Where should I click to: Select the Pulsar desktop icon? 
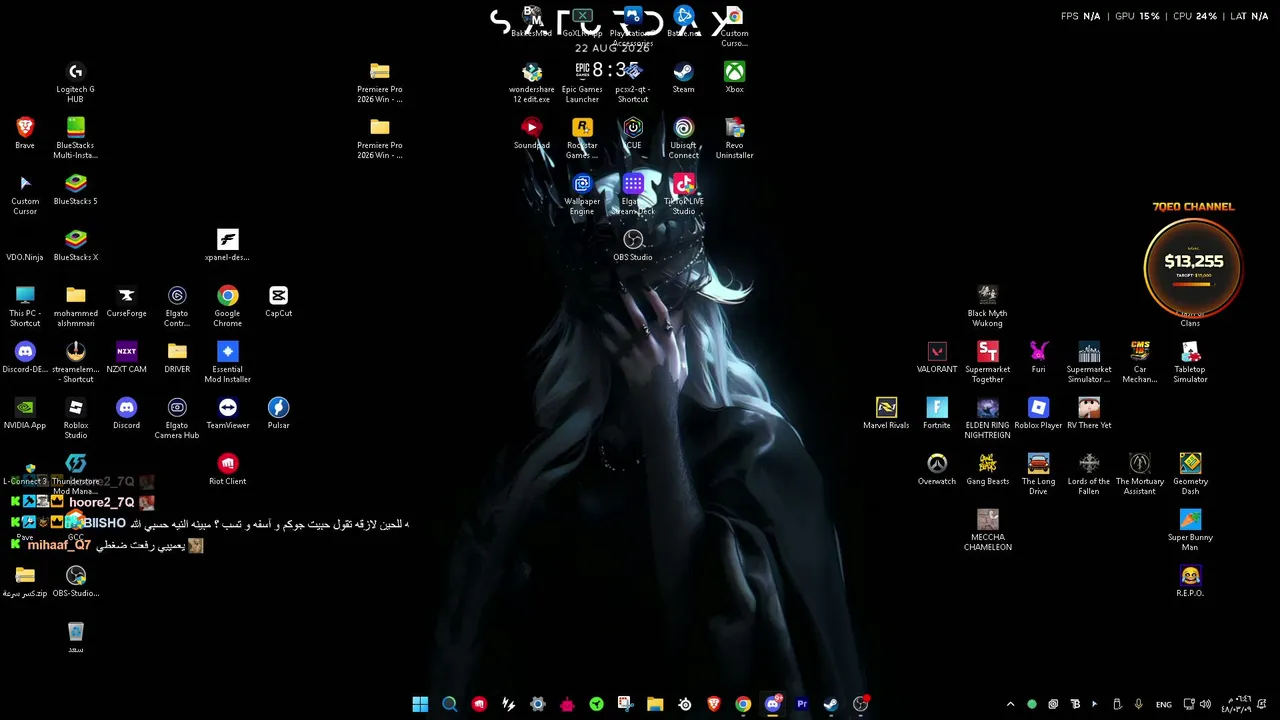pos(278,413)
